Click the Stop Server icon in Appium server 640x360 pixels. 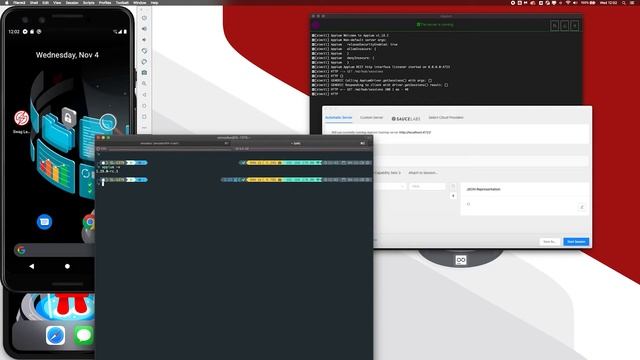pyautogui.click(x=575, y=26)
